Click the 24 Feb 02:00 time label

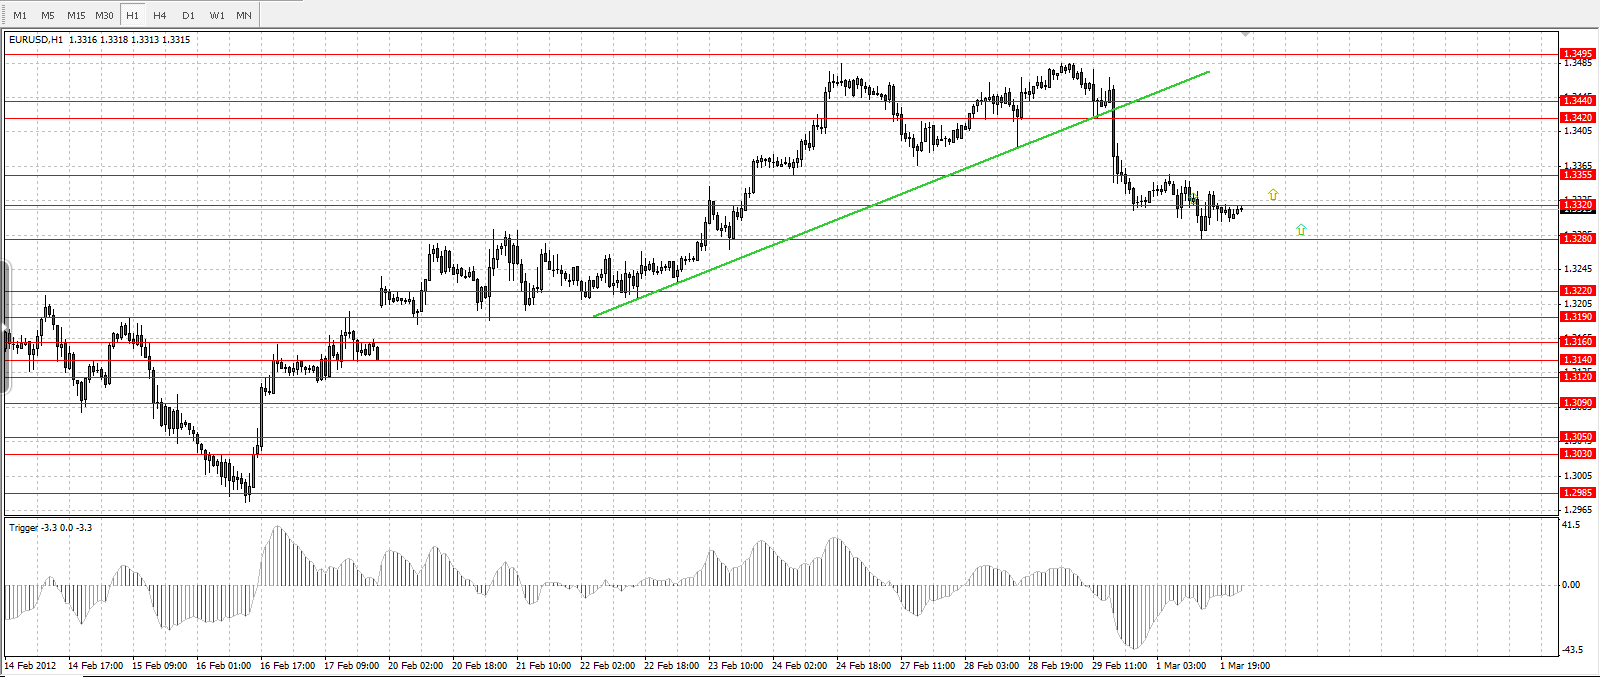pos(800,666)
